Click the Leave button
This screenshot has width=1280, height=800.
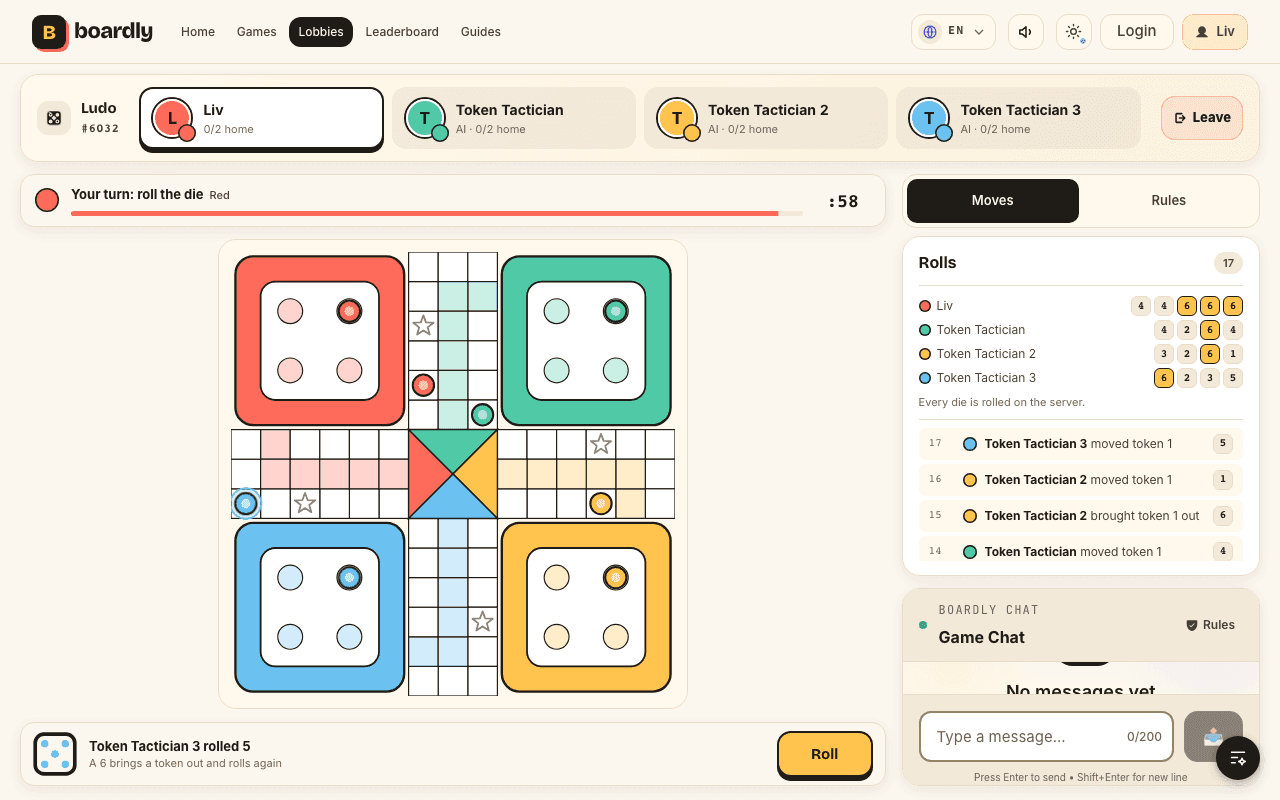(x=1202, y=118)
